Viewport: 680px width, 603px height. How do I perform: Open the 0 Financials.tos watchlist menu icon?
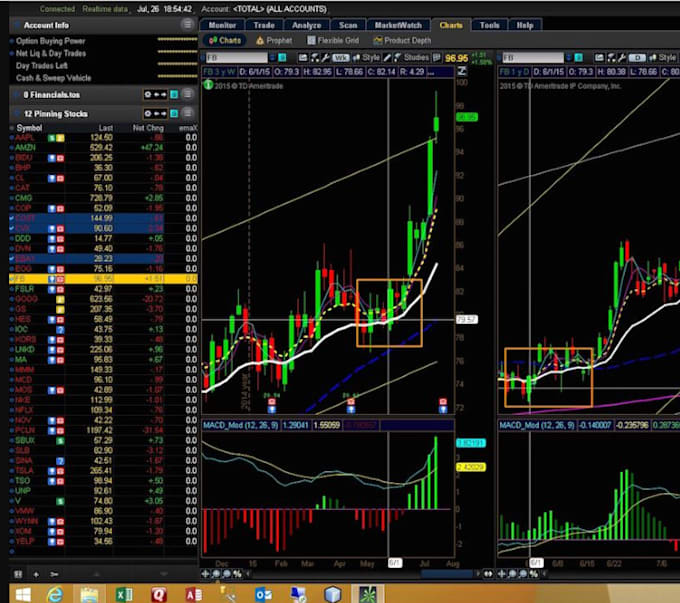tap(188, 94)
